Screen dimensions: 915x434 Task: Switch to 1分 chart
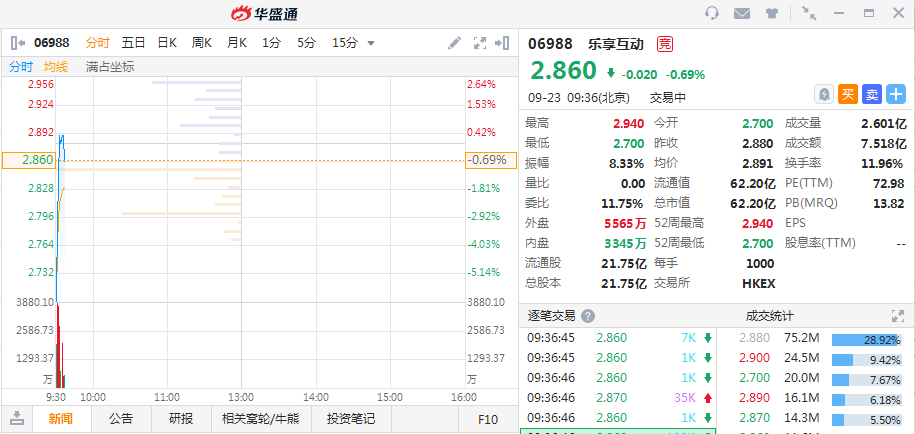coord(271,43)
